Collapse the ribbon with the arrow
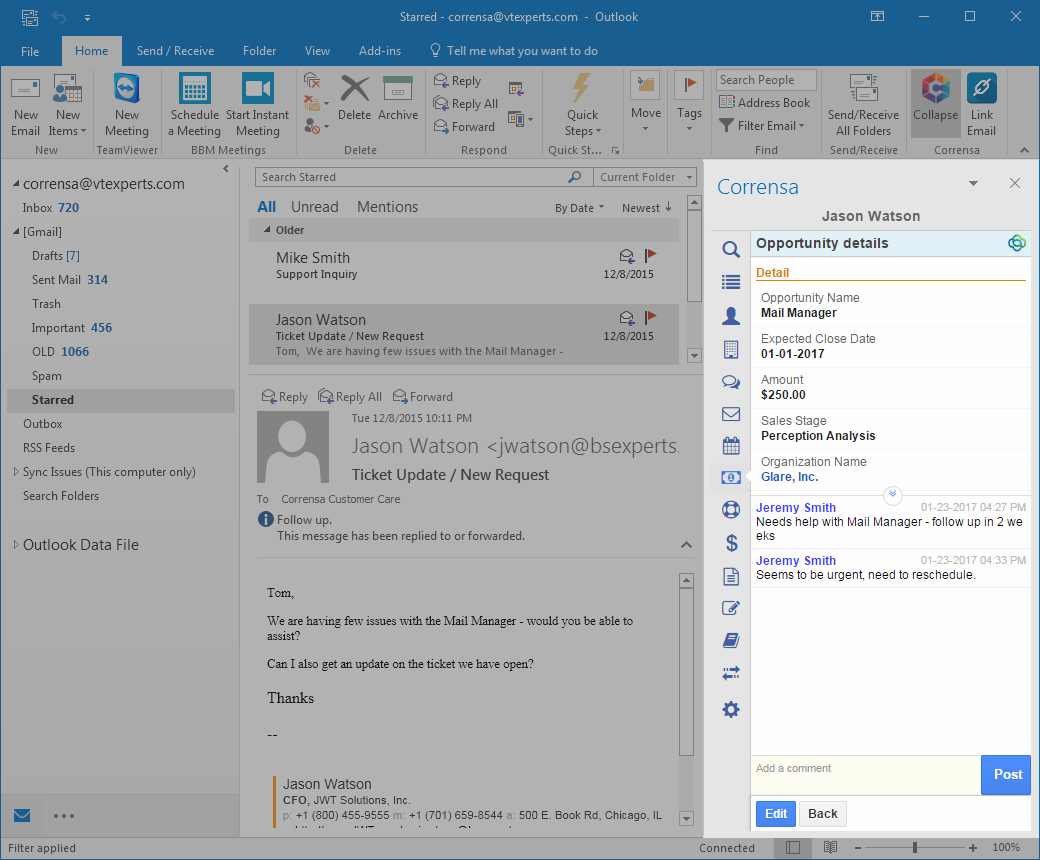The image size is (1040, 860). click(1024, 151)
